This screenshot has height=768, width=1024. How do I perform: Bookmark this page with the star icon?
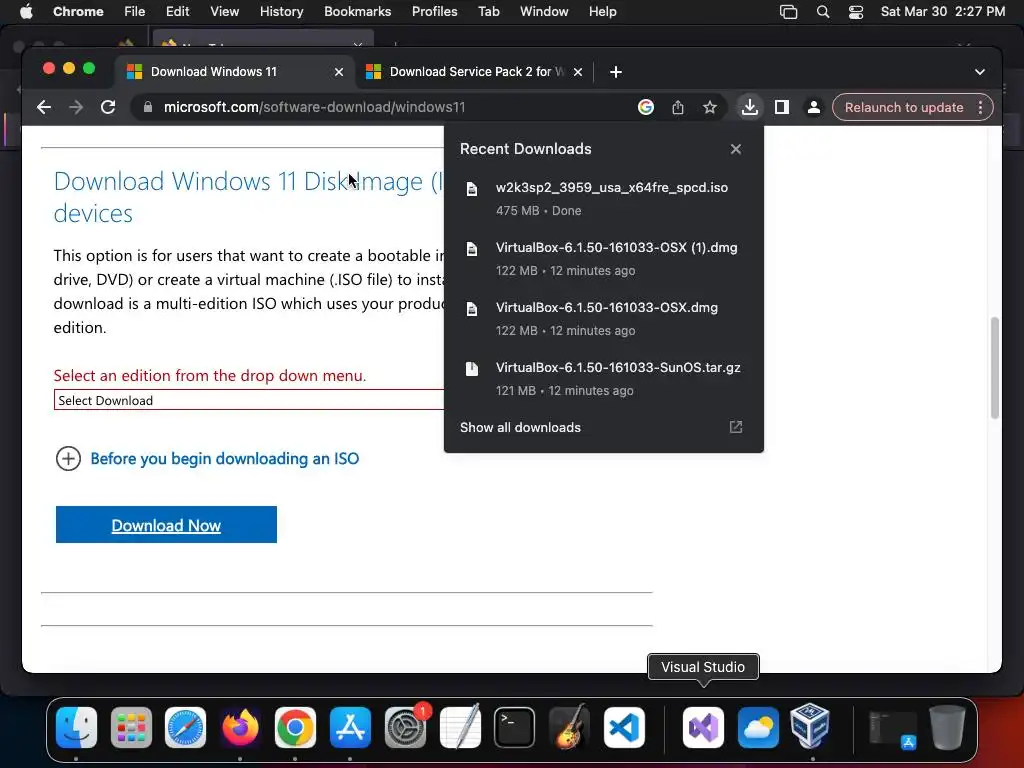[x=710, y=107]
